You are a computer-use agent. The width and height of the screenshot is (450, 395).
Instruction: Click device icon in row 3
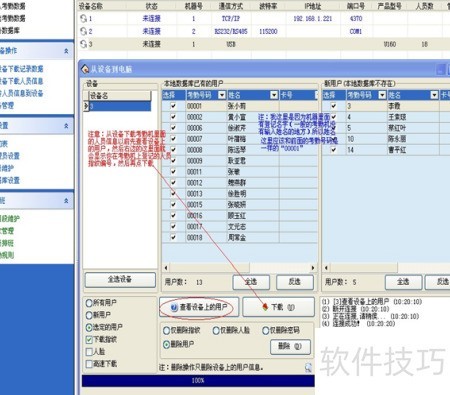83,44
